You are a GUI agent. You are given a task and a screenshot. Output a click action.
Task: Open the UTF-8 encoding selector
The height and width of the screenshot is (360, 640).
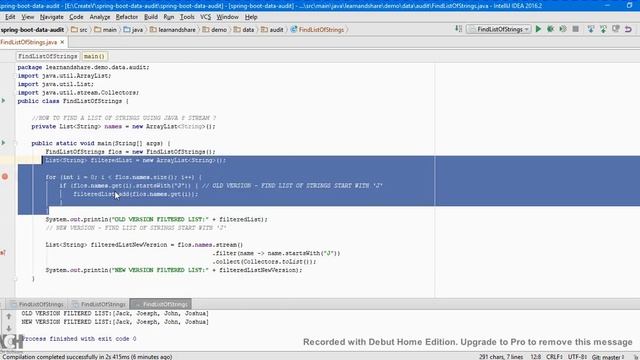click(577, 357)
